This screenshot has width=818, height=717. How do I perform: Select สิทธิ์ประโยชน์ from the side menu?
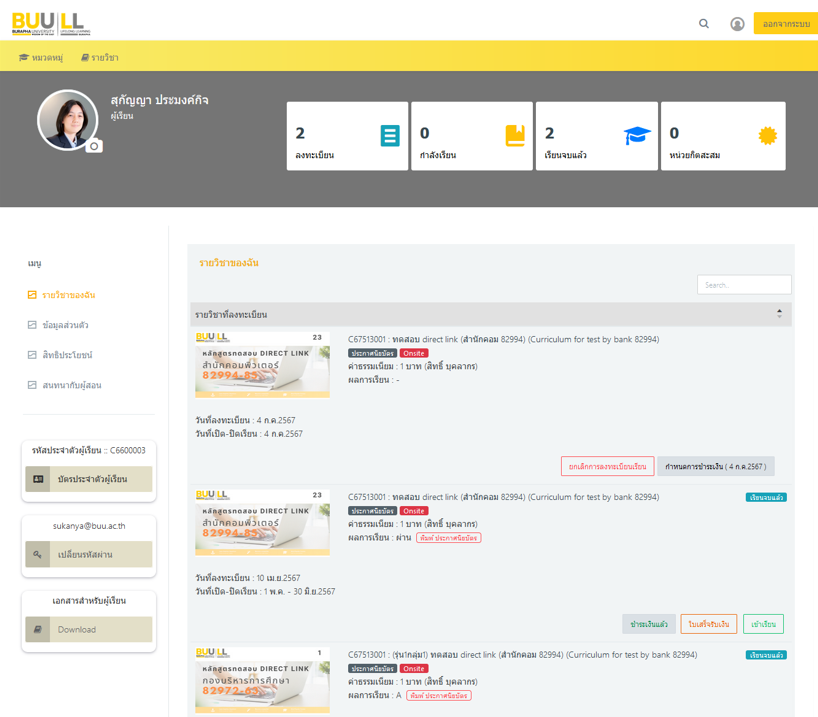pos(67,355)
